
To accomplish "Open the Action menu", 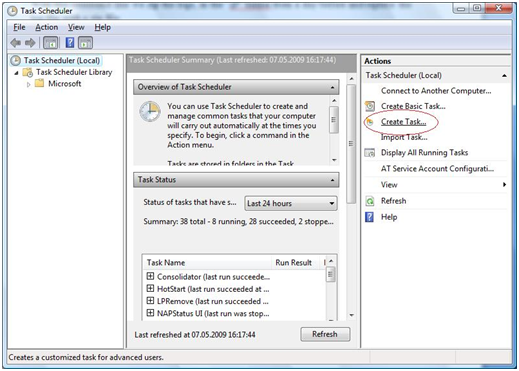I will (47, 27).
